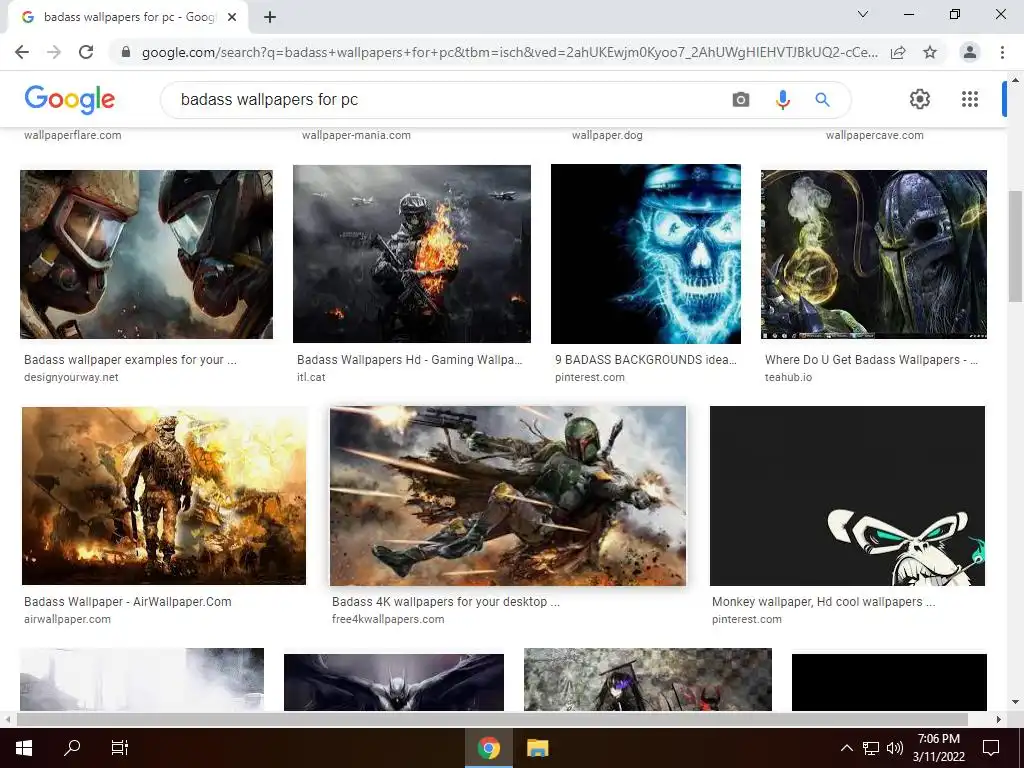Click the scrollbar down arrow

tap(1015, 703)
